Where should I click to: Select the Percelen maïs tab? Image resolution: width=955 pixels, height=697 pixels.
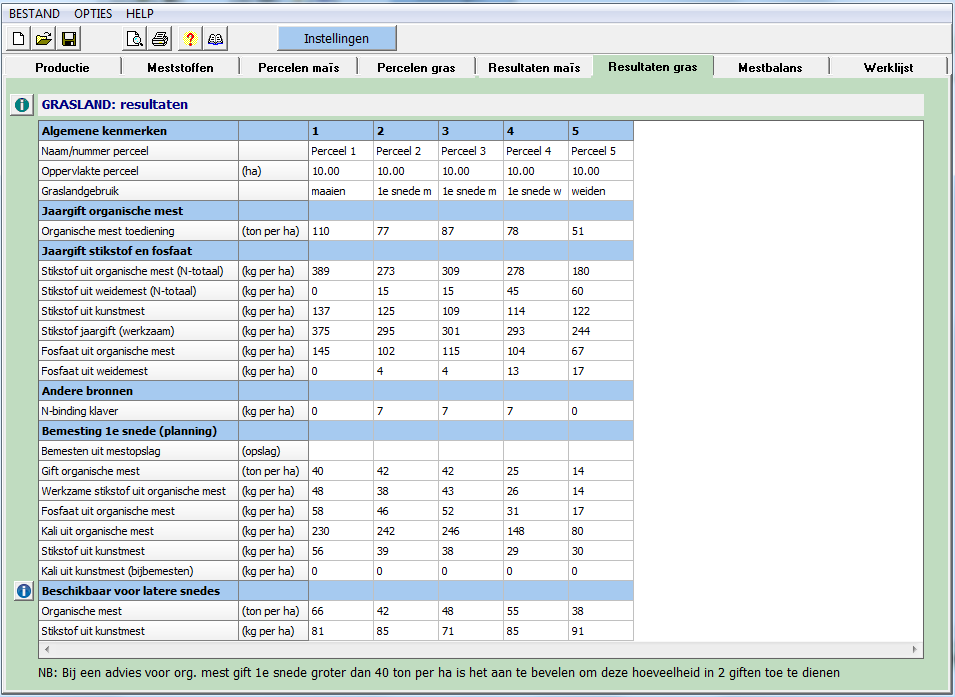pyautogui.click(x=298, y=67)
